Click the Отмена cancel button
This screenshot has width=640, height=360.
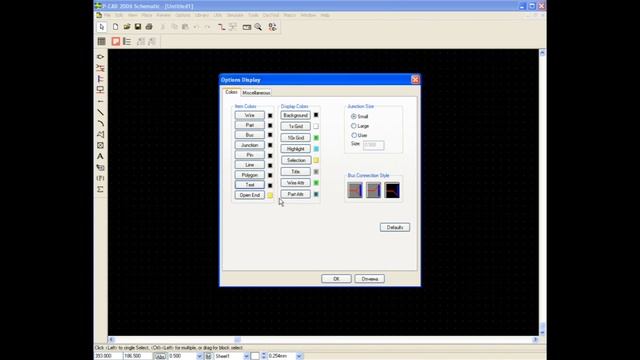369,279
